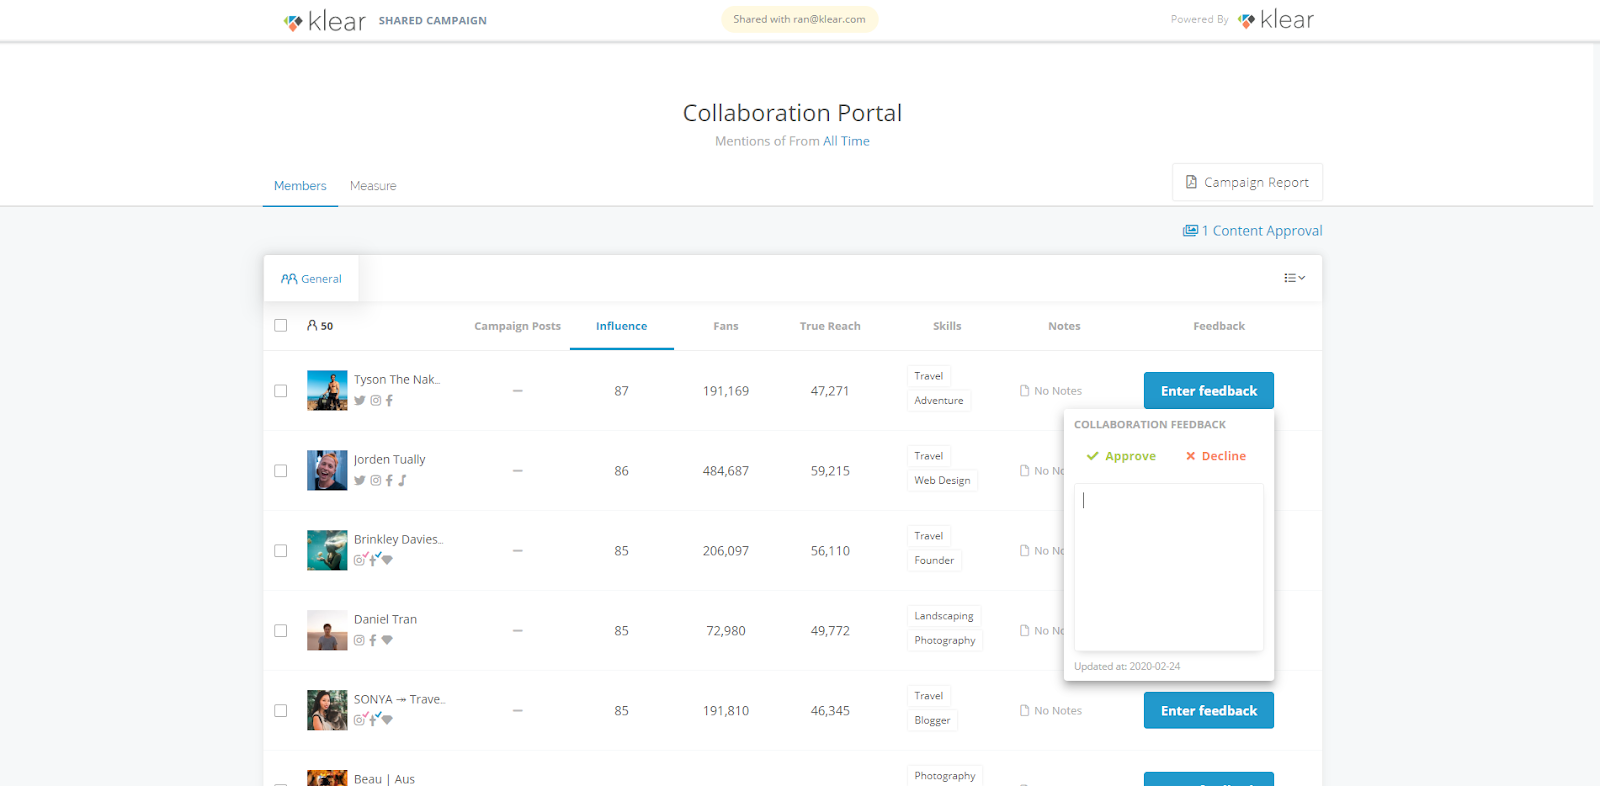Open the Daniel Tran name link
Screen dimensions: 1600x786
385,620
